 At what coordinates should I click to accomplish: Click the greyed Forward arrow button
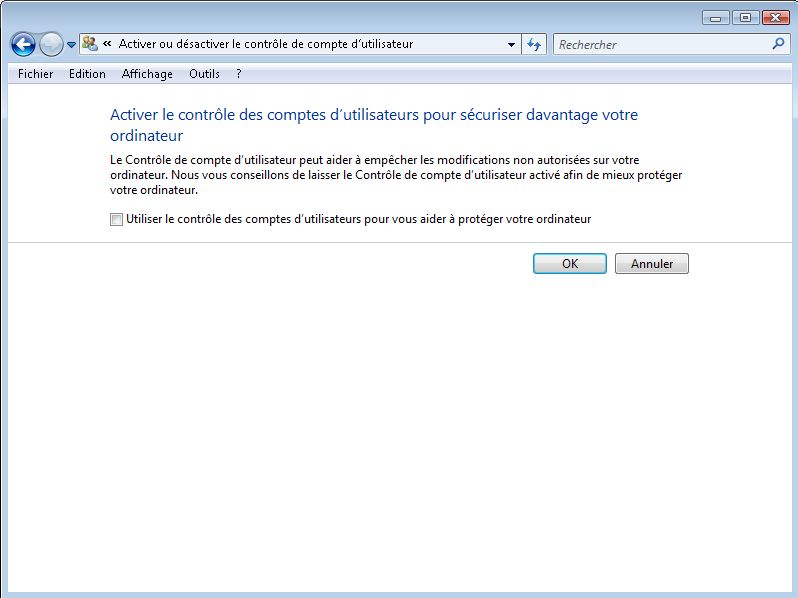point(51,45)
